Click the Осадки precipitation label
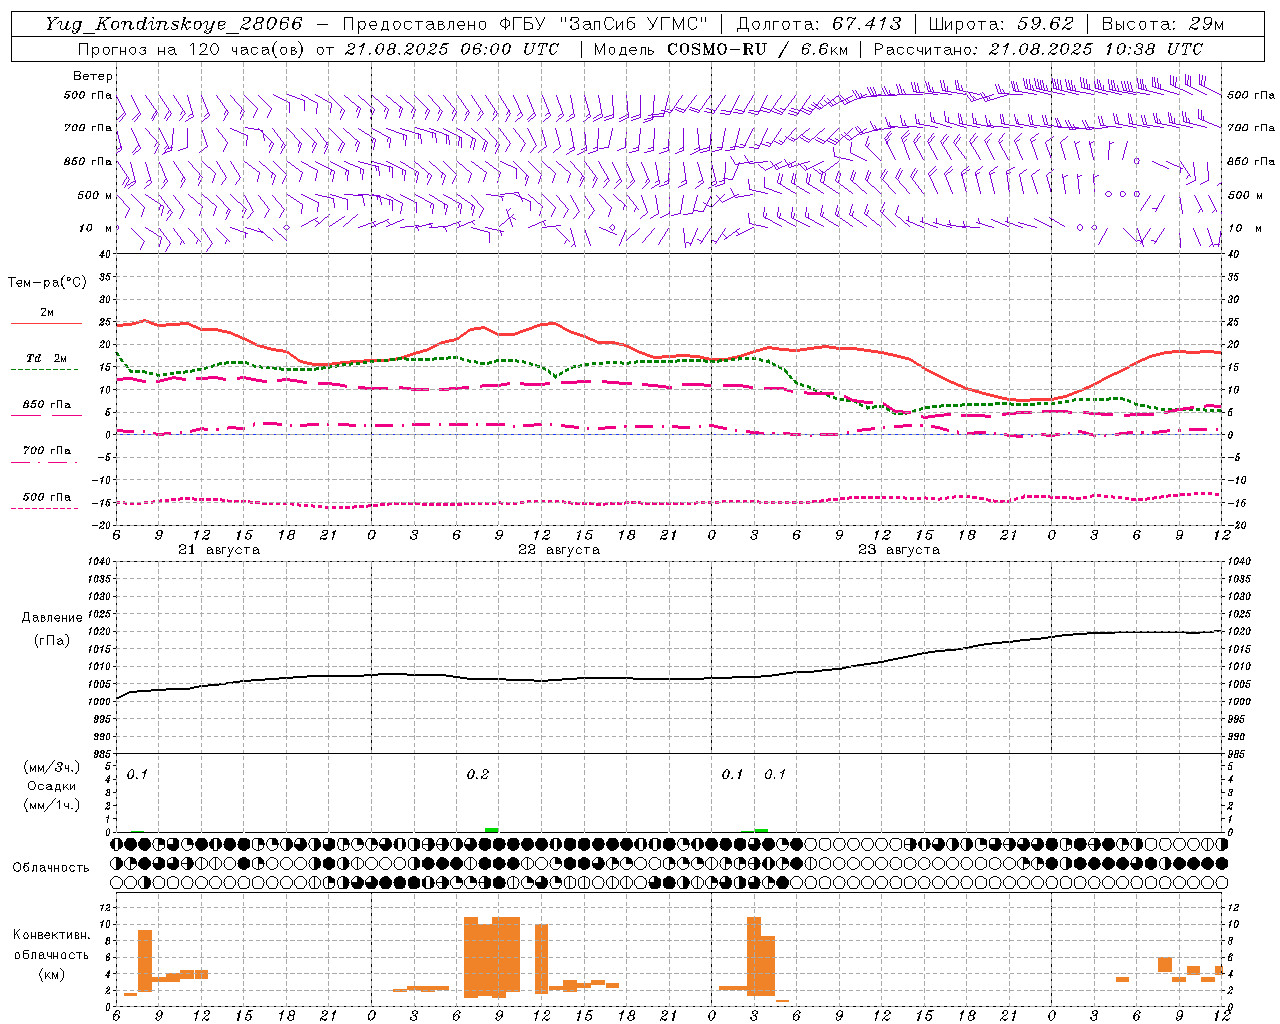The width and height of the screenshot is (1280, 1024). coord(52,786)
